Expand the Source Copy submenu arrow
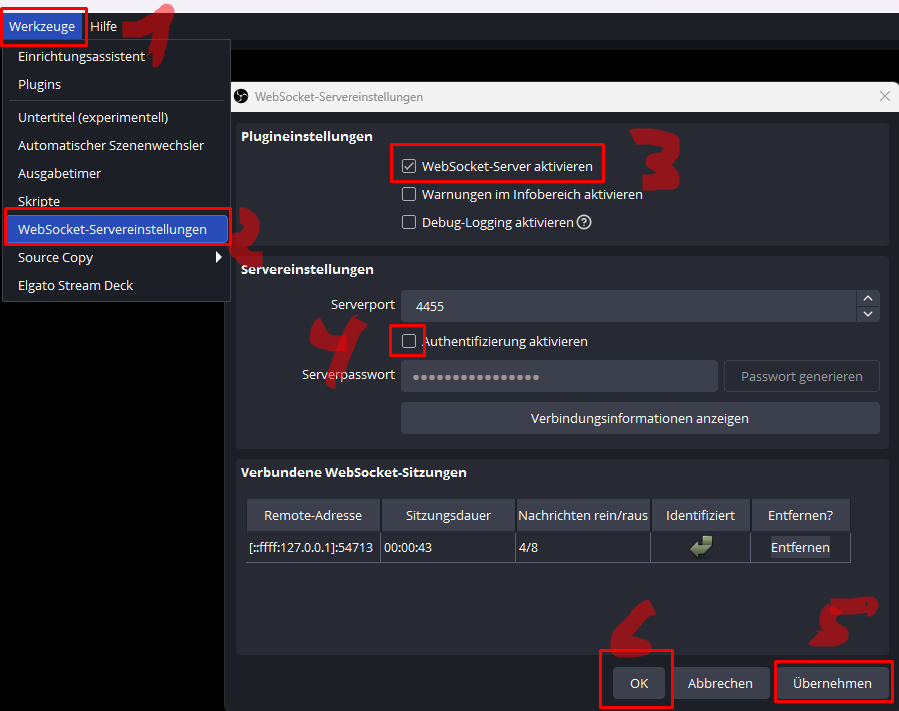899x711 pixels. [x=218, y=258]
